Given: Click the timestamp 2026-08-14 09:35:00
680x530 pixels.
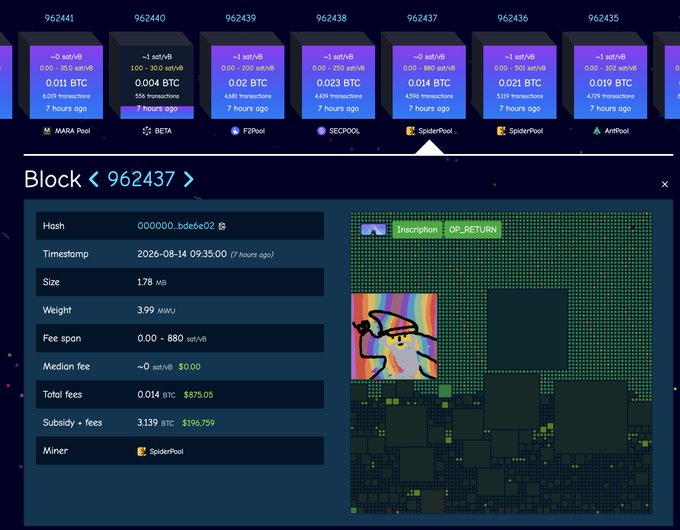Looking at the screenshot, I should pos(182,254).
